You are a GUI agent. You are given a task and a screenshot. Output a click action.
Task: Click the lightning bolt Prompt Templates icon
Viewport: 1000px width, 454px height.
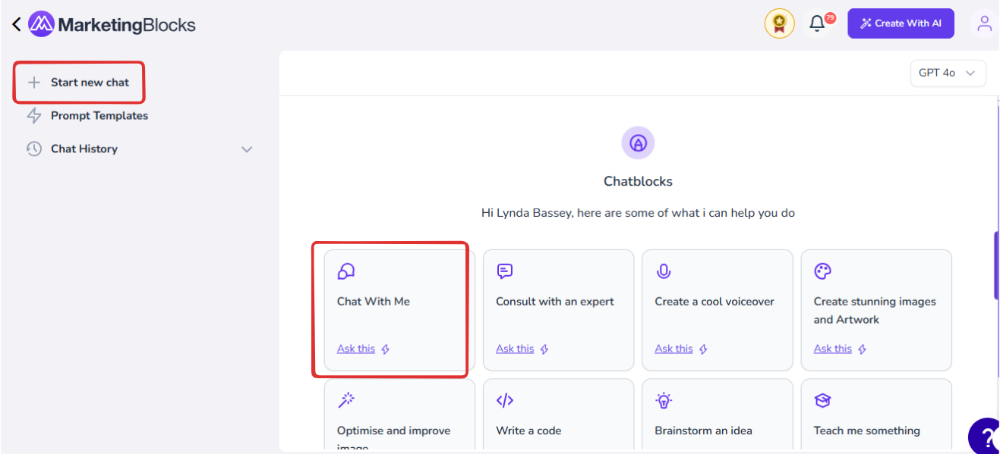pos(34,116)
